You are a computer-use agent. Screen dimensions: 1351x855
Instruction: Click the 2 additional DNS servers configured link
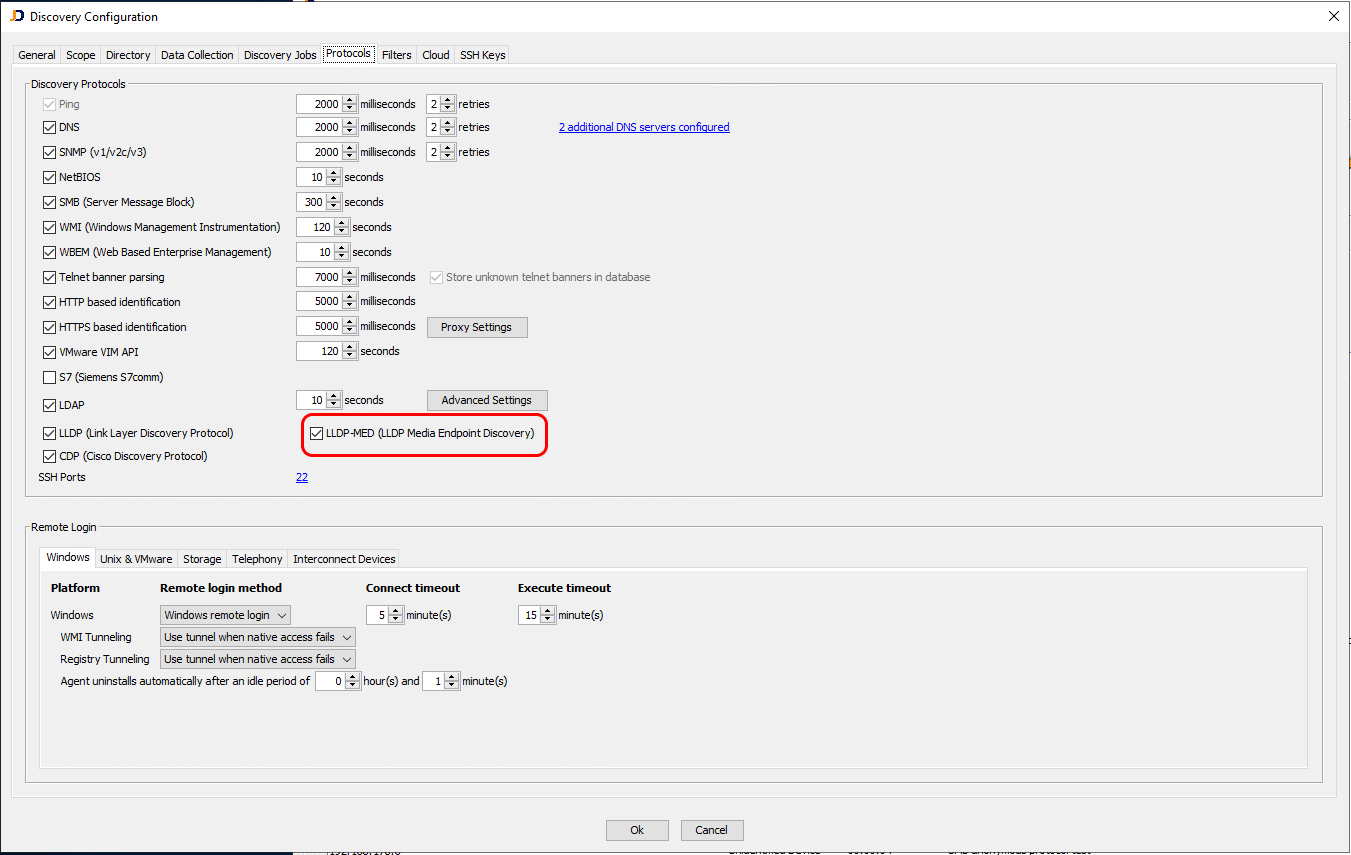pyautogui.click(x=644, y=127)
